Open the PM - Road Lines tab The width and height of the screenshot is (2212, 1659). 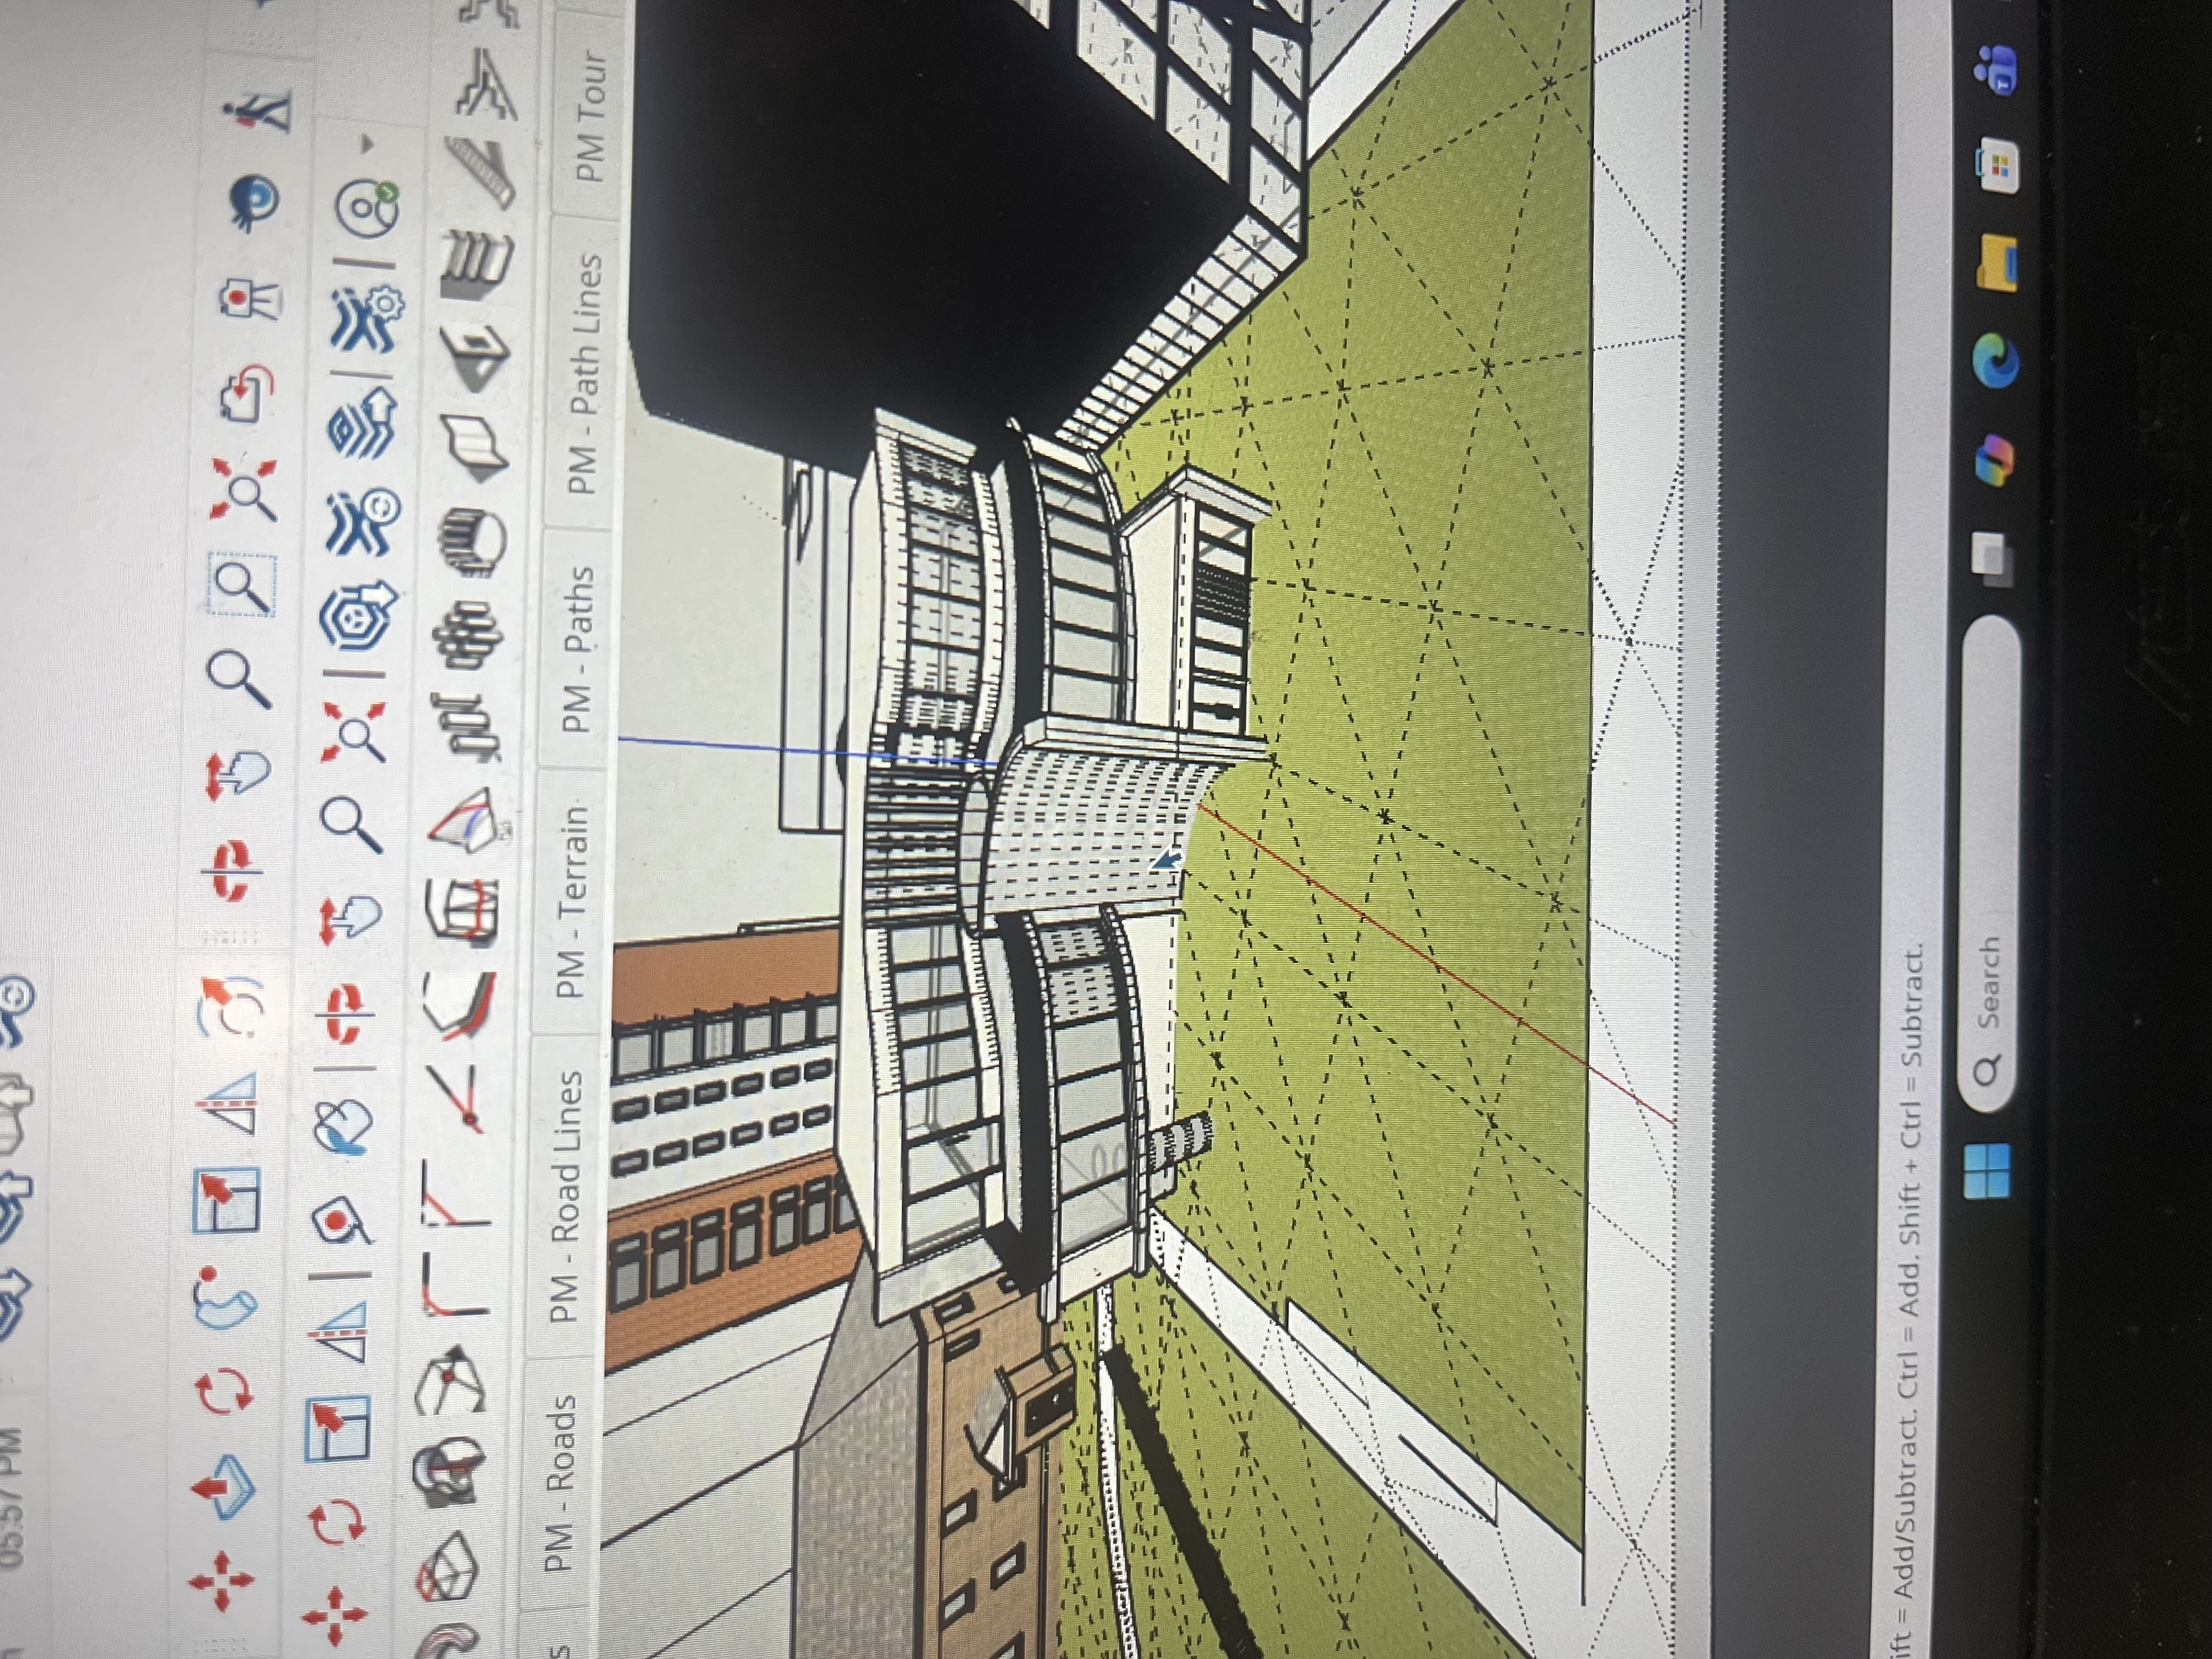pyautogui.click(x=566, y=1195)
